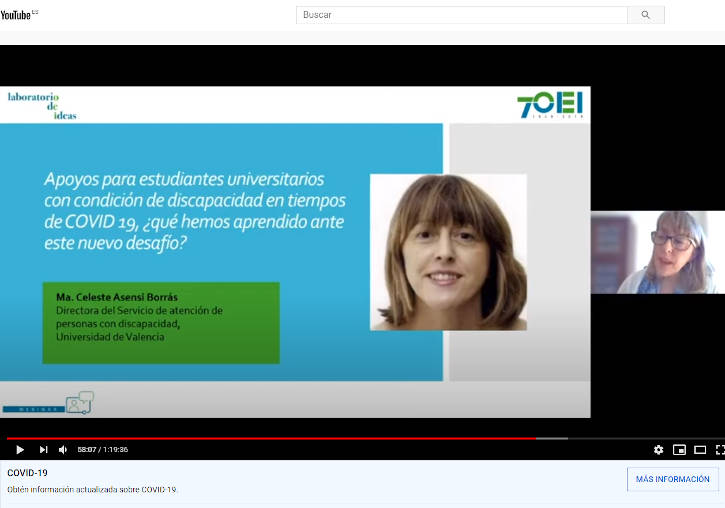The height and width of the screenshot is (508, 725).
Task: Click the speaker webcam thumbnail
Action: point(657,252)
